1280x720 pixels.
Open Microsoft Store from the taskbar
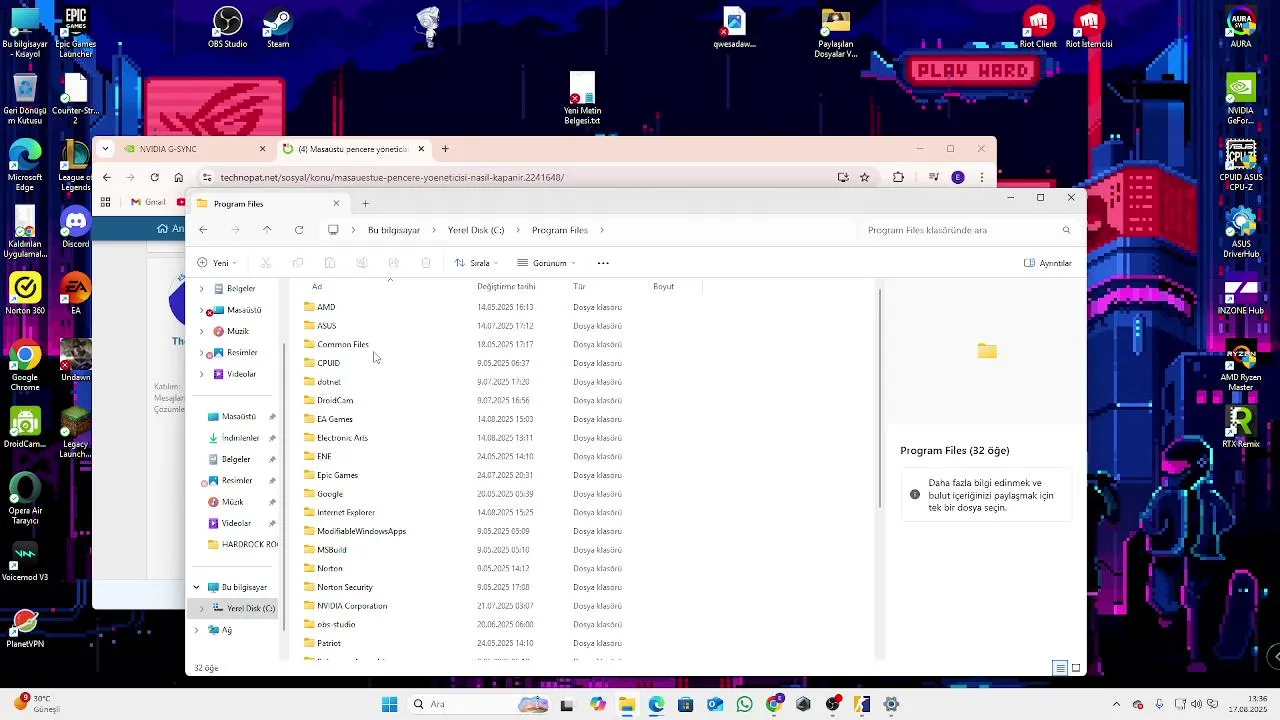685,704
